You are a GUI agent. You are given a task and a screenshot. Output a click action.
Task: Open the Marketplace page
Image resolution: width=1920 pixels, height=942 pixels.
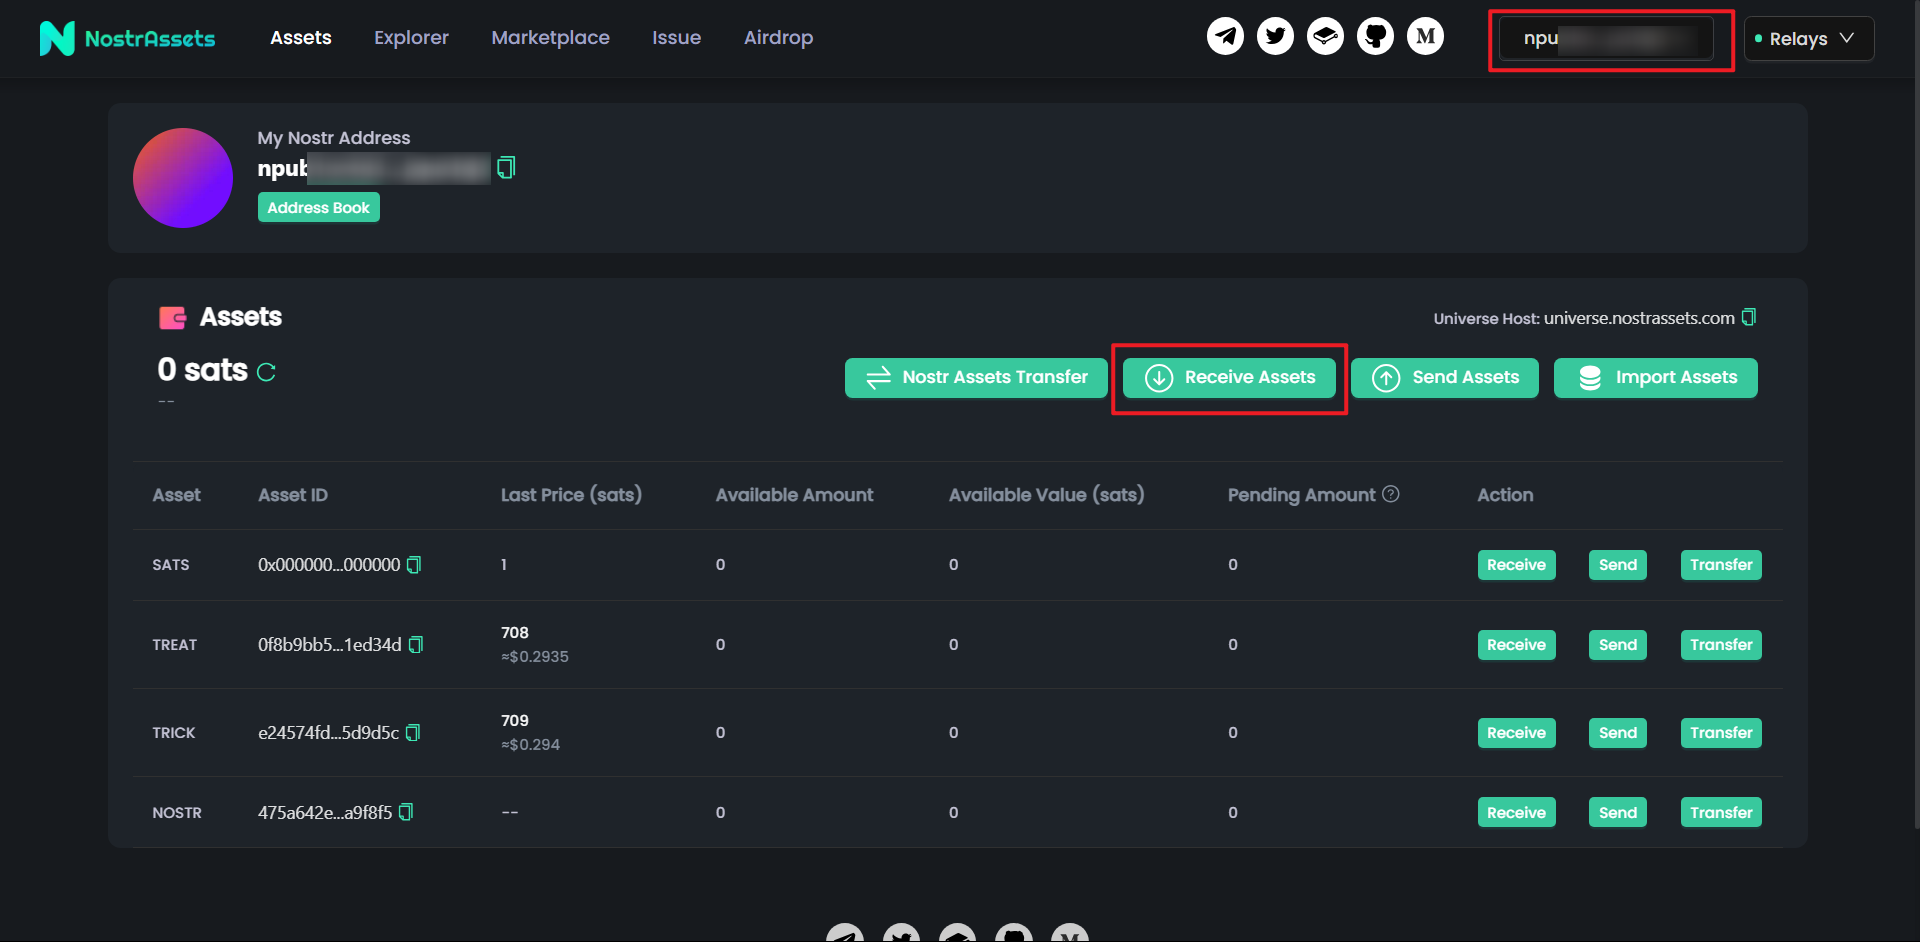pos(550,38)
